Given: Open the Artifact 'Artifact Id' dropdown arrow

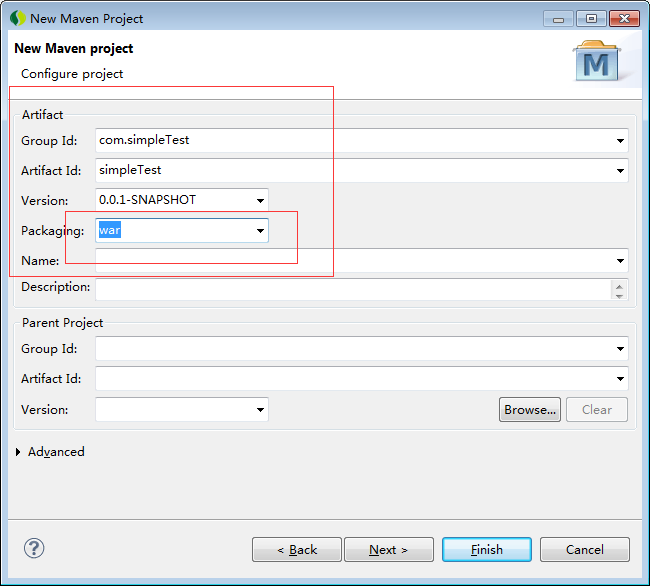Looking at the screenshot, I should (620, 171).
